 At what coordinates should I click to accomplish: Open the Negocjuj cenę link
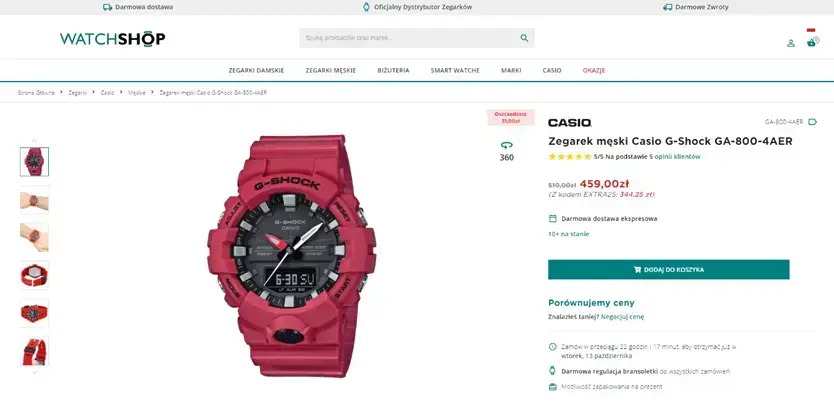(622, 317)
